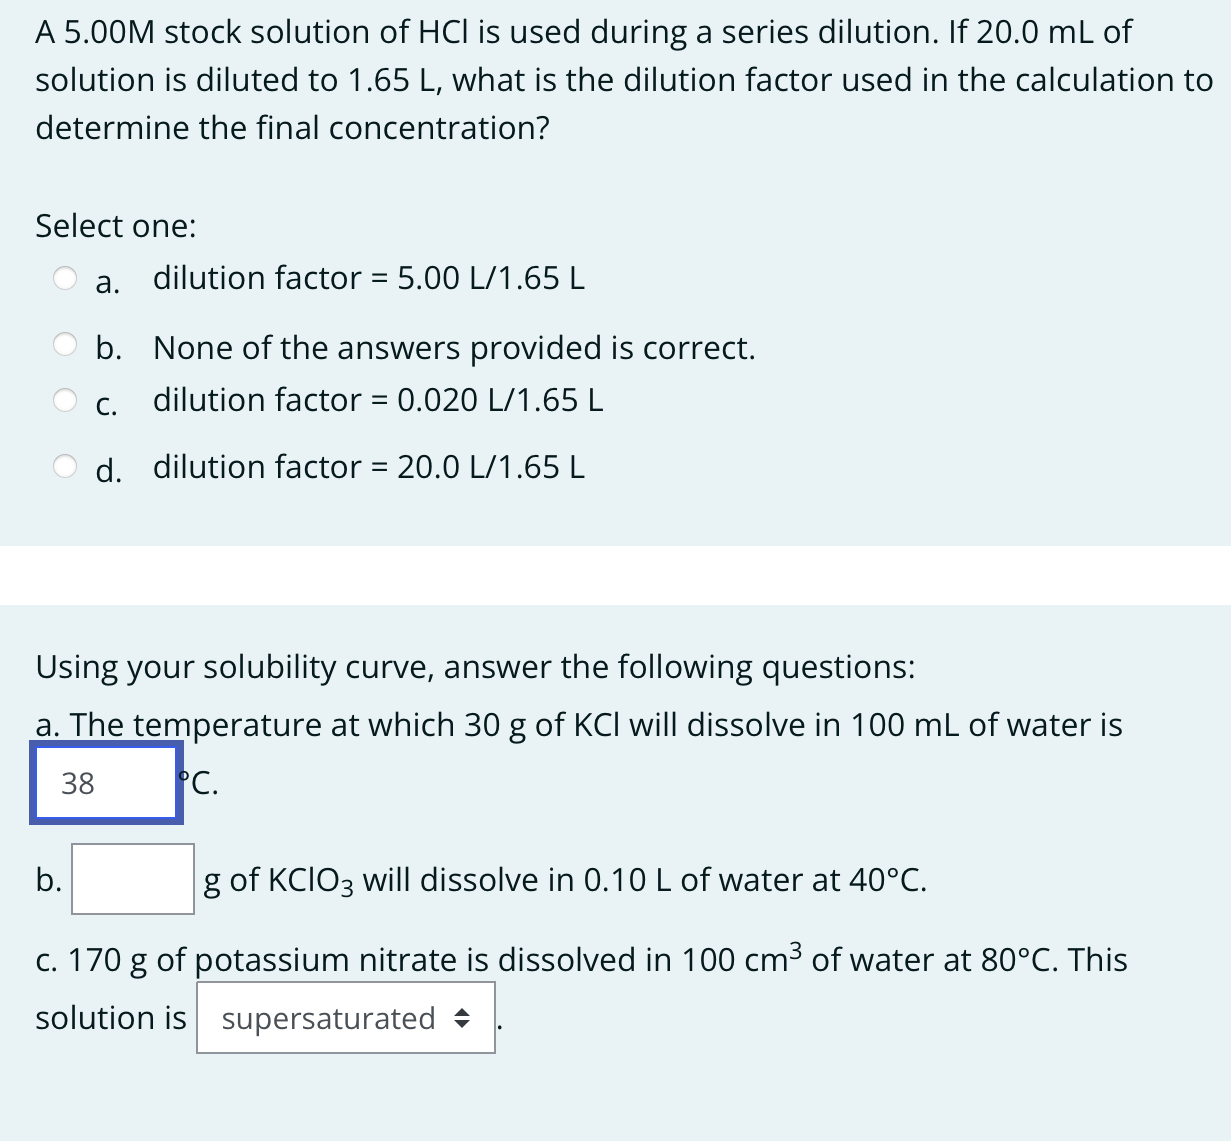This screenshot has width=1231, height=1141.
Task: Select radio button for option a
Action: 65,278
